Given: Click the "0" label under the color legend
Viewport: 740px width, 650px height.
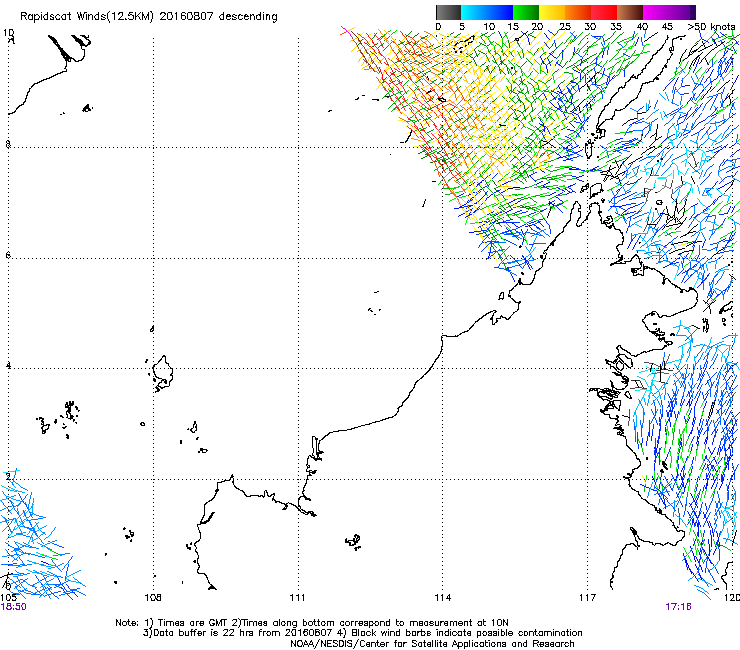Looking at the screenshot, I should click(438, 27).
